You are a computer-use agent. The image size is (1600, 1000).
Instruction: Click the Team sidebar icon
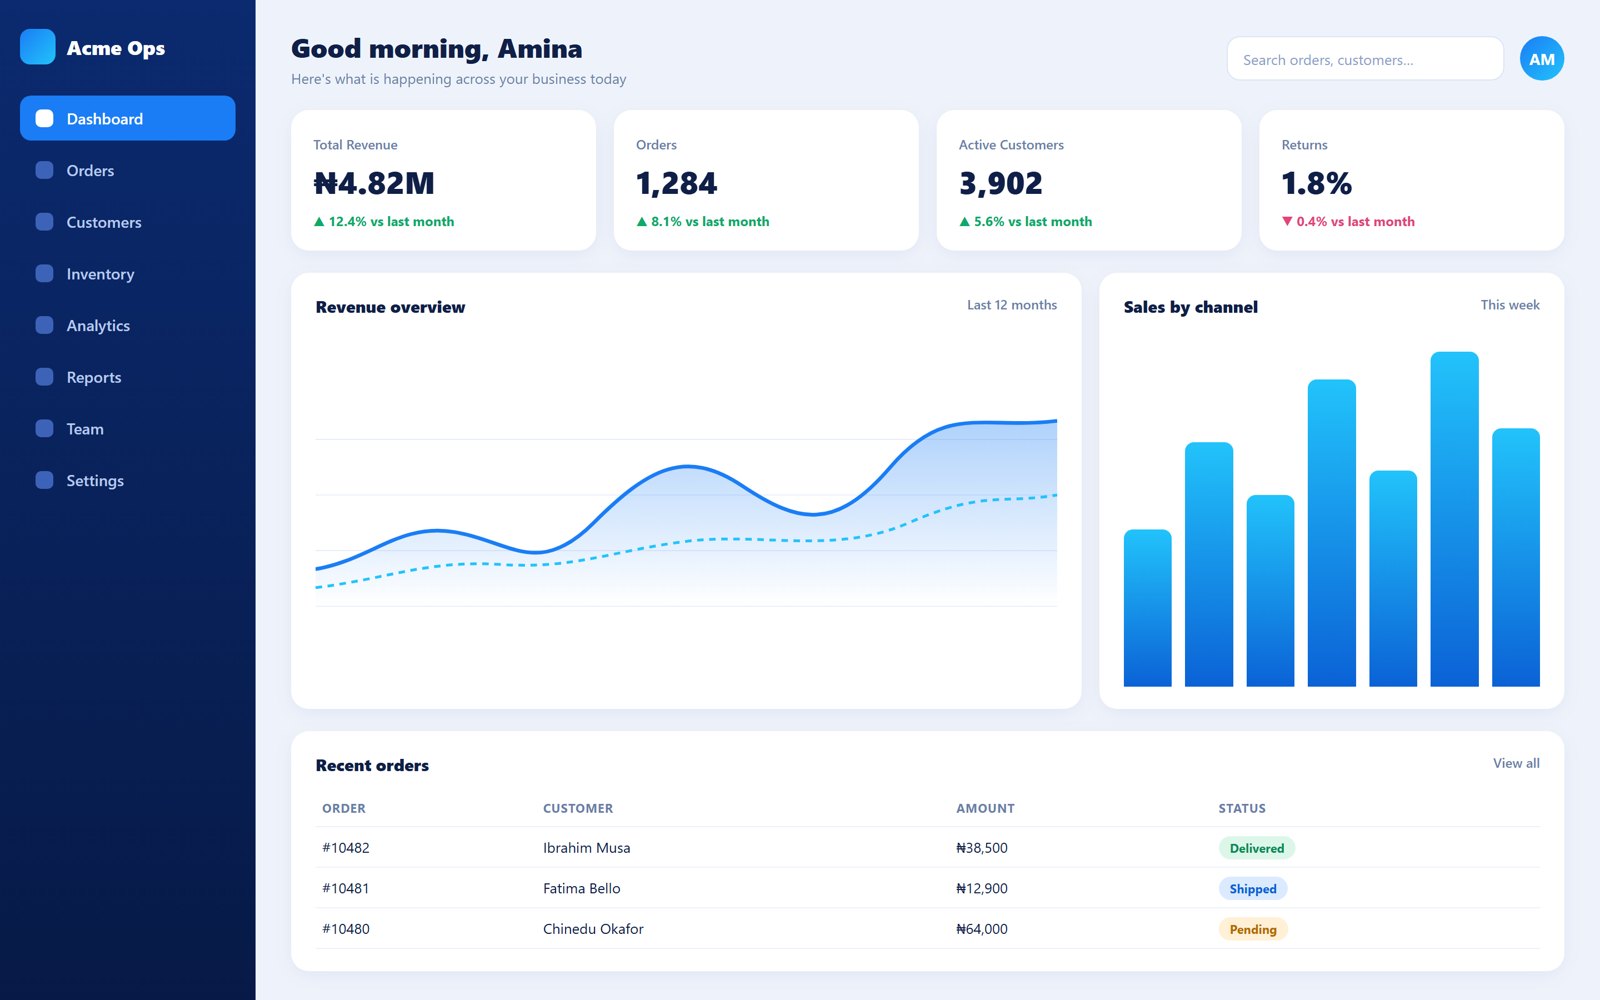[x=44, y=428]
